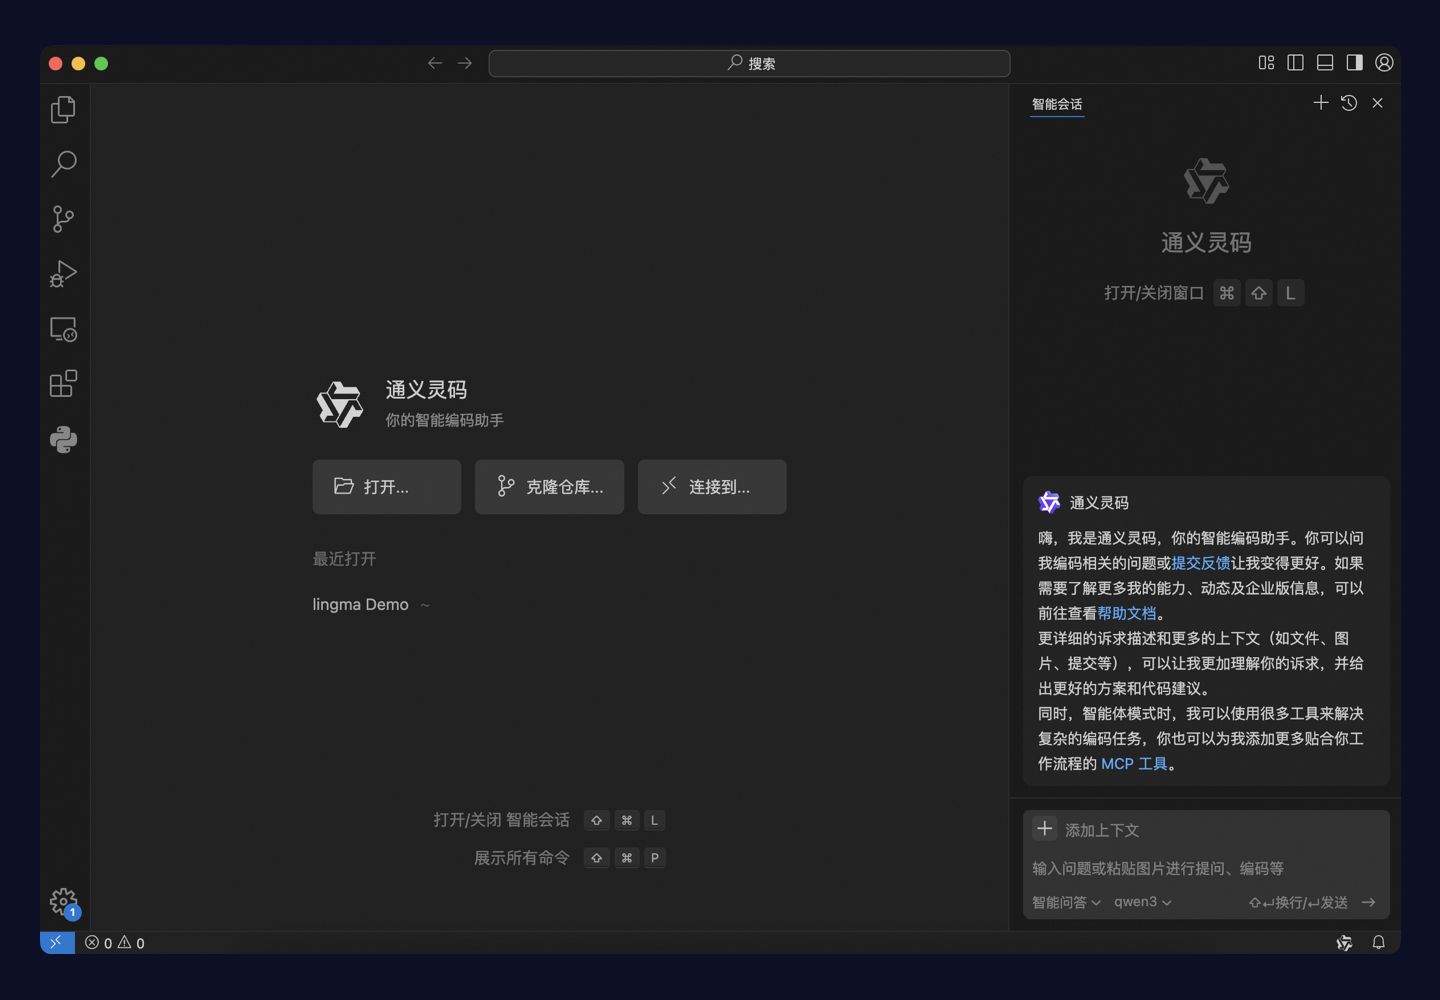Viewport: 1440px width, 1000px height.
Task: Open the Extensions view
Action: (x=64, y=384)
